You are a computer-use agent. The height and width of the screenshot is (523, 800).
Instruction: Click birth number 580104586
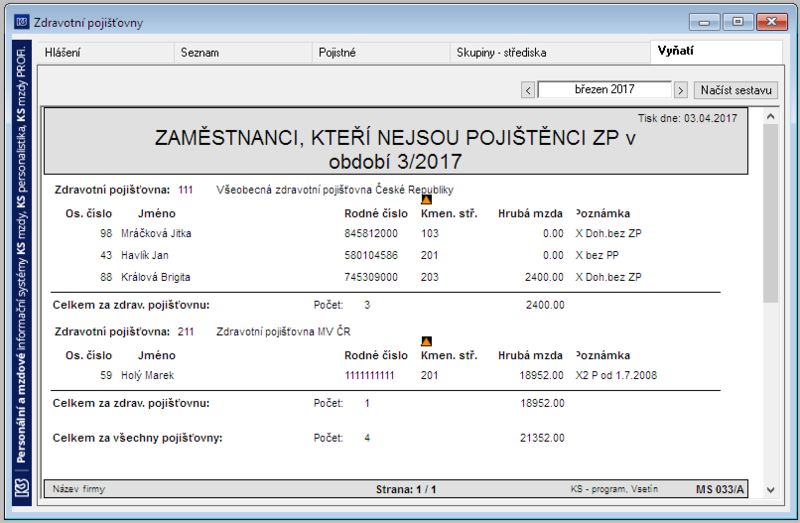(371, 255)
